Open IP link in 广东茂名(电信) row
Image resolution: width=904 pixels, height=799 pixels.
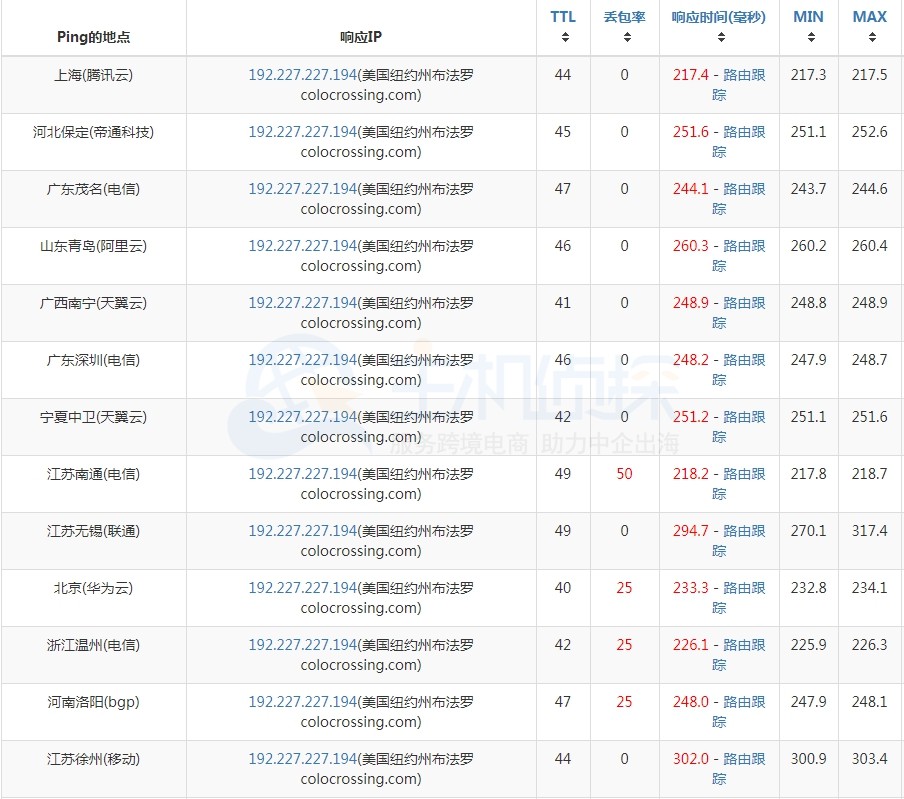pos(303,189)
